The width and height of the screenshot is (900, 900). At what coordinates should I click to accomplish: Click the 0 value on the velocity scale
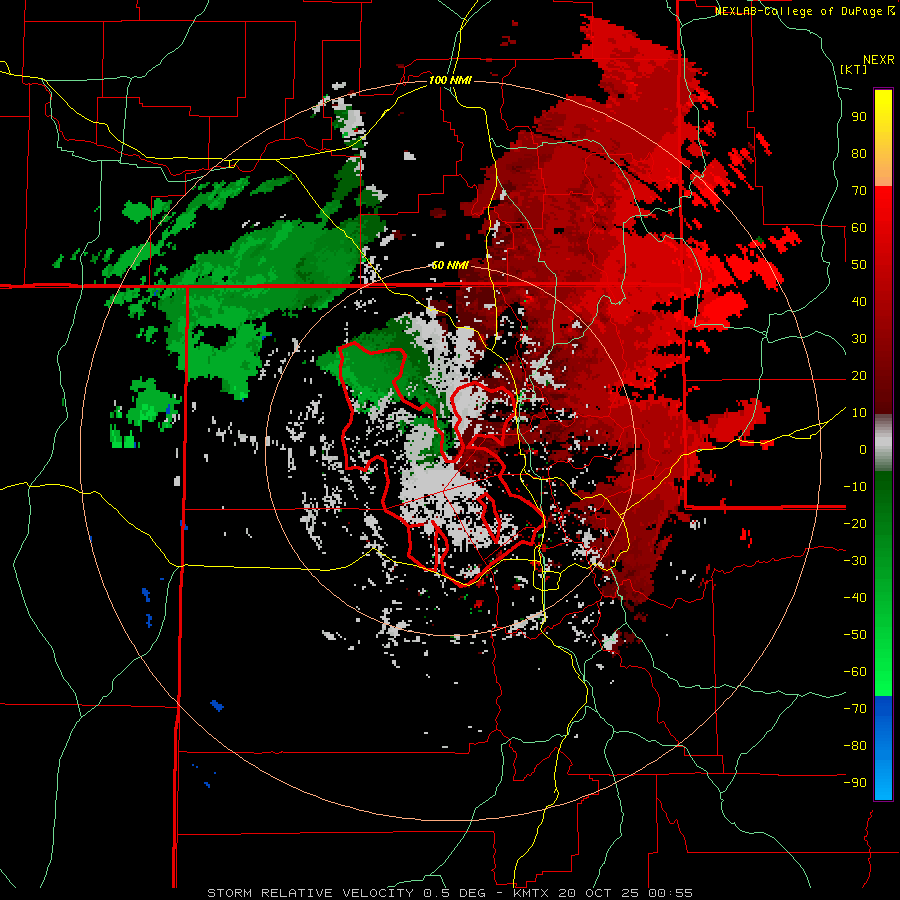863,450
